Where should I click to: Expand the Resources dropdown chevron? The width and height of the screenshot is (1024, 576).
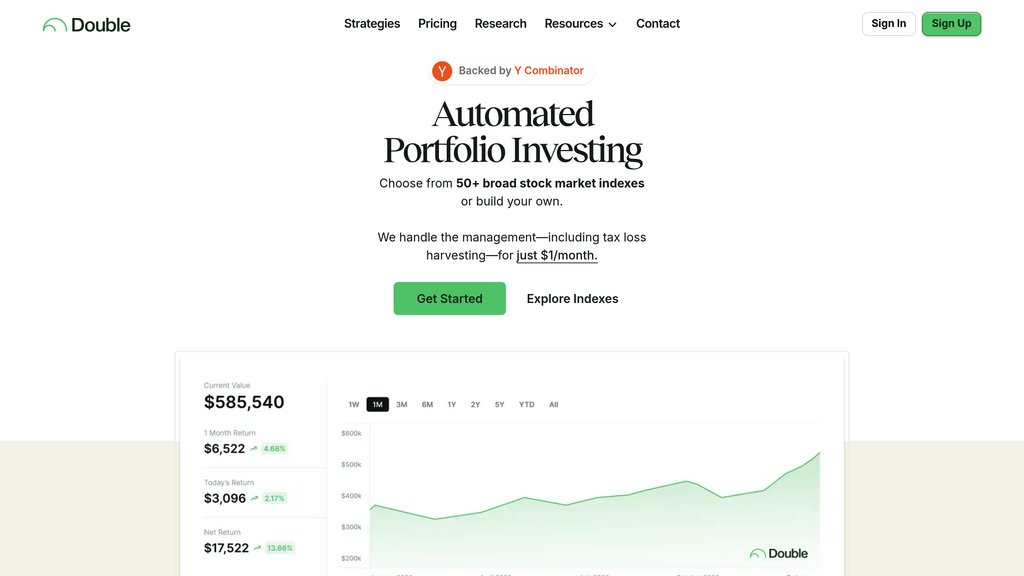[612, 24]
